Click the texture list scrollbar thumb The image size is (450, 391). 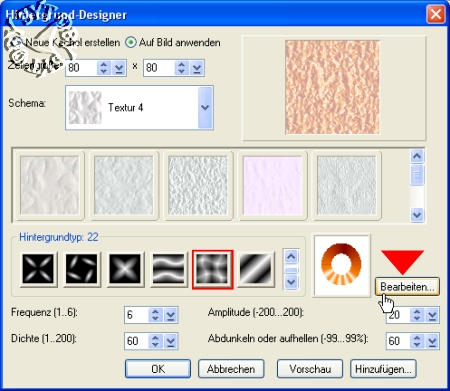tap(417, 175)
